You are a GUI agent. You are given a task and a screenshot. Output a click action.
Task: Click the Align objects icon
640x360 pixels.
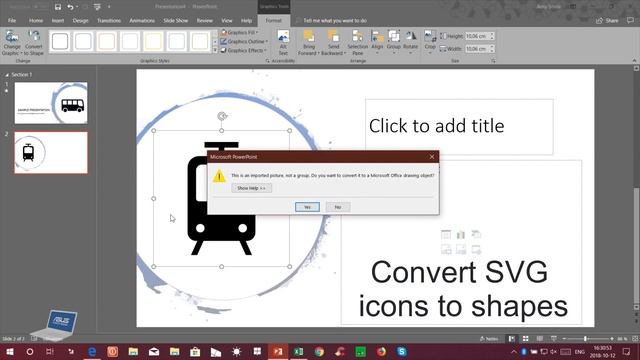[x=377, y=42]
